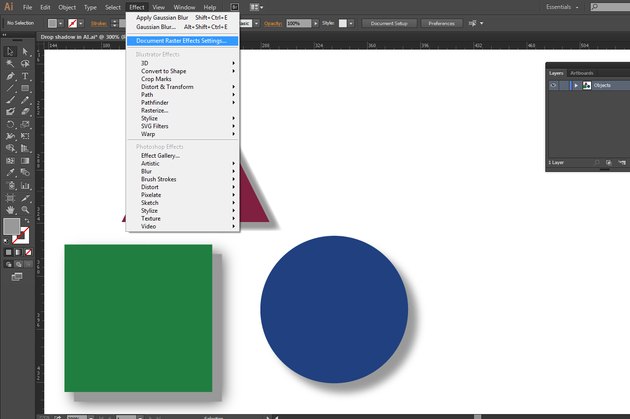Select the Slice tool
Screen dimensions: 630x419
point(25,198)
